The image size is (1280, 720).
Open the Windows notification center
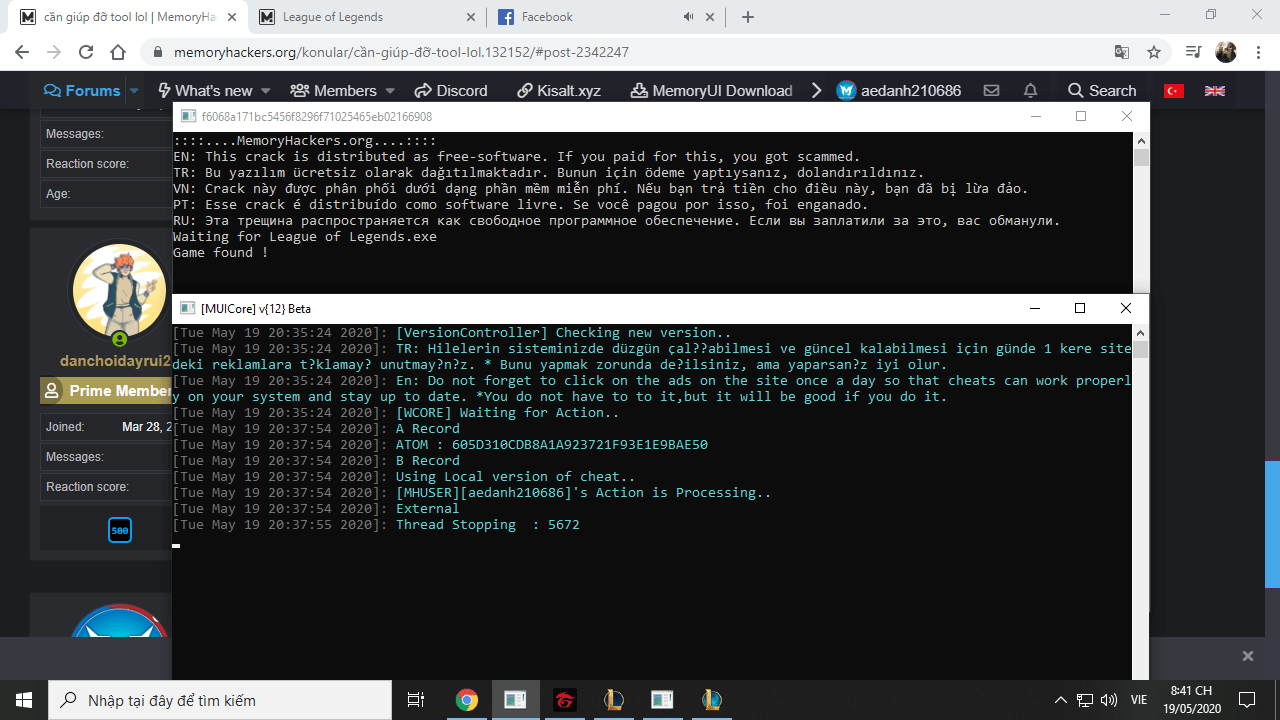(1247, 700)
